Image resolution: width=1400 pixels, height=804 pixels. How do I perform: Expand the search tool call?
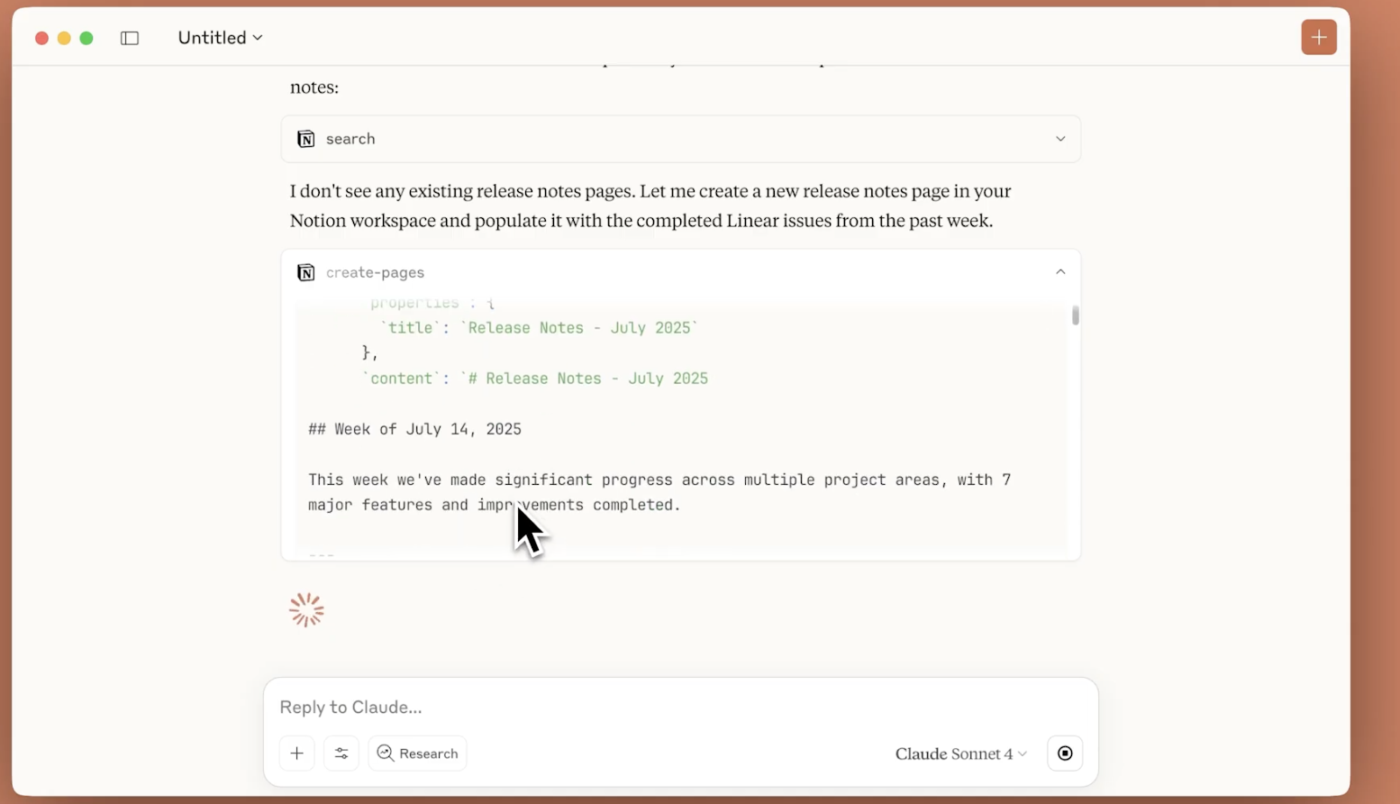[1060, 139]
